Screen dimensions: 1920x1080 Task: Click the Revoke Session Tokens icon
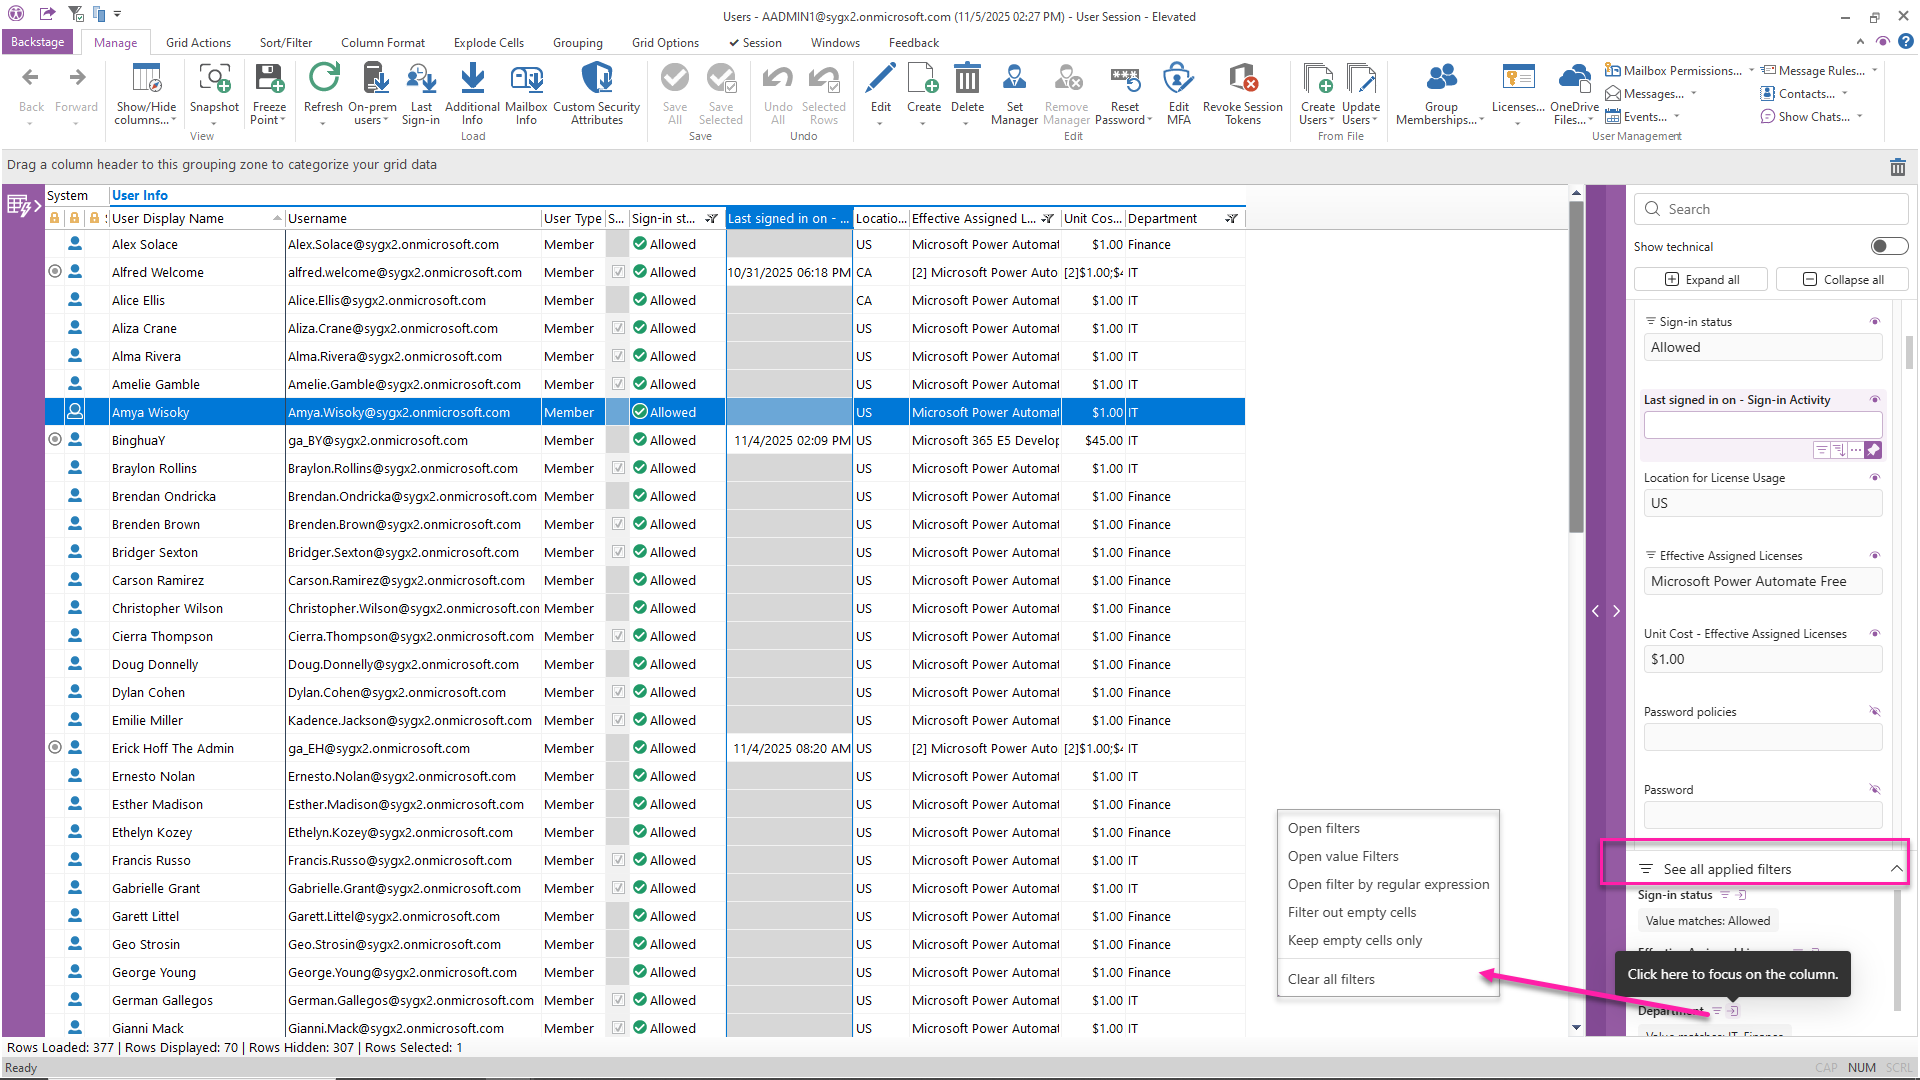coord(1242,78)
